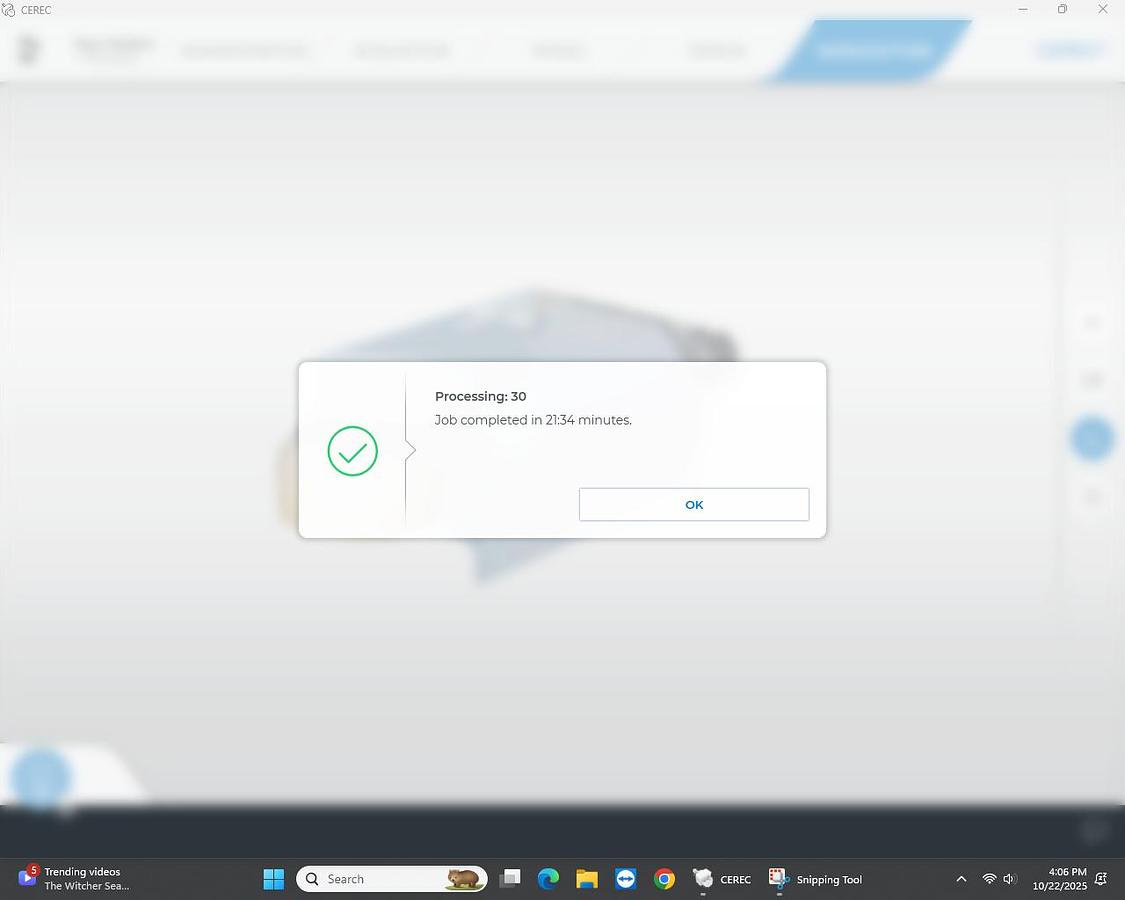1125x900 pixels.
Task: Open the Wi-Fi network settings icon
Action: coord(989,879)
